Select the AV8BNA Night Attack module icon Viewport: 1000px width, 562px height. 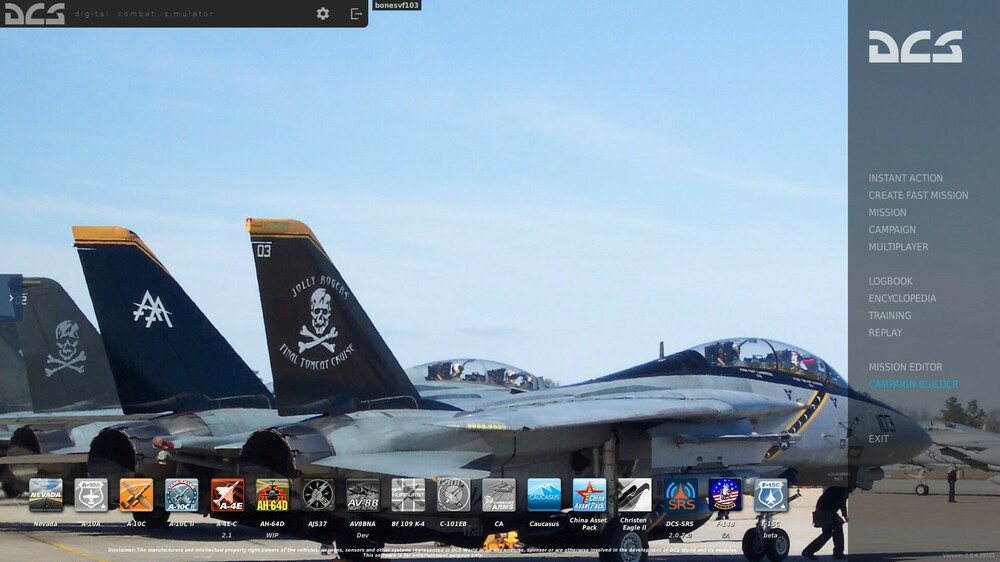click(363, 495)
